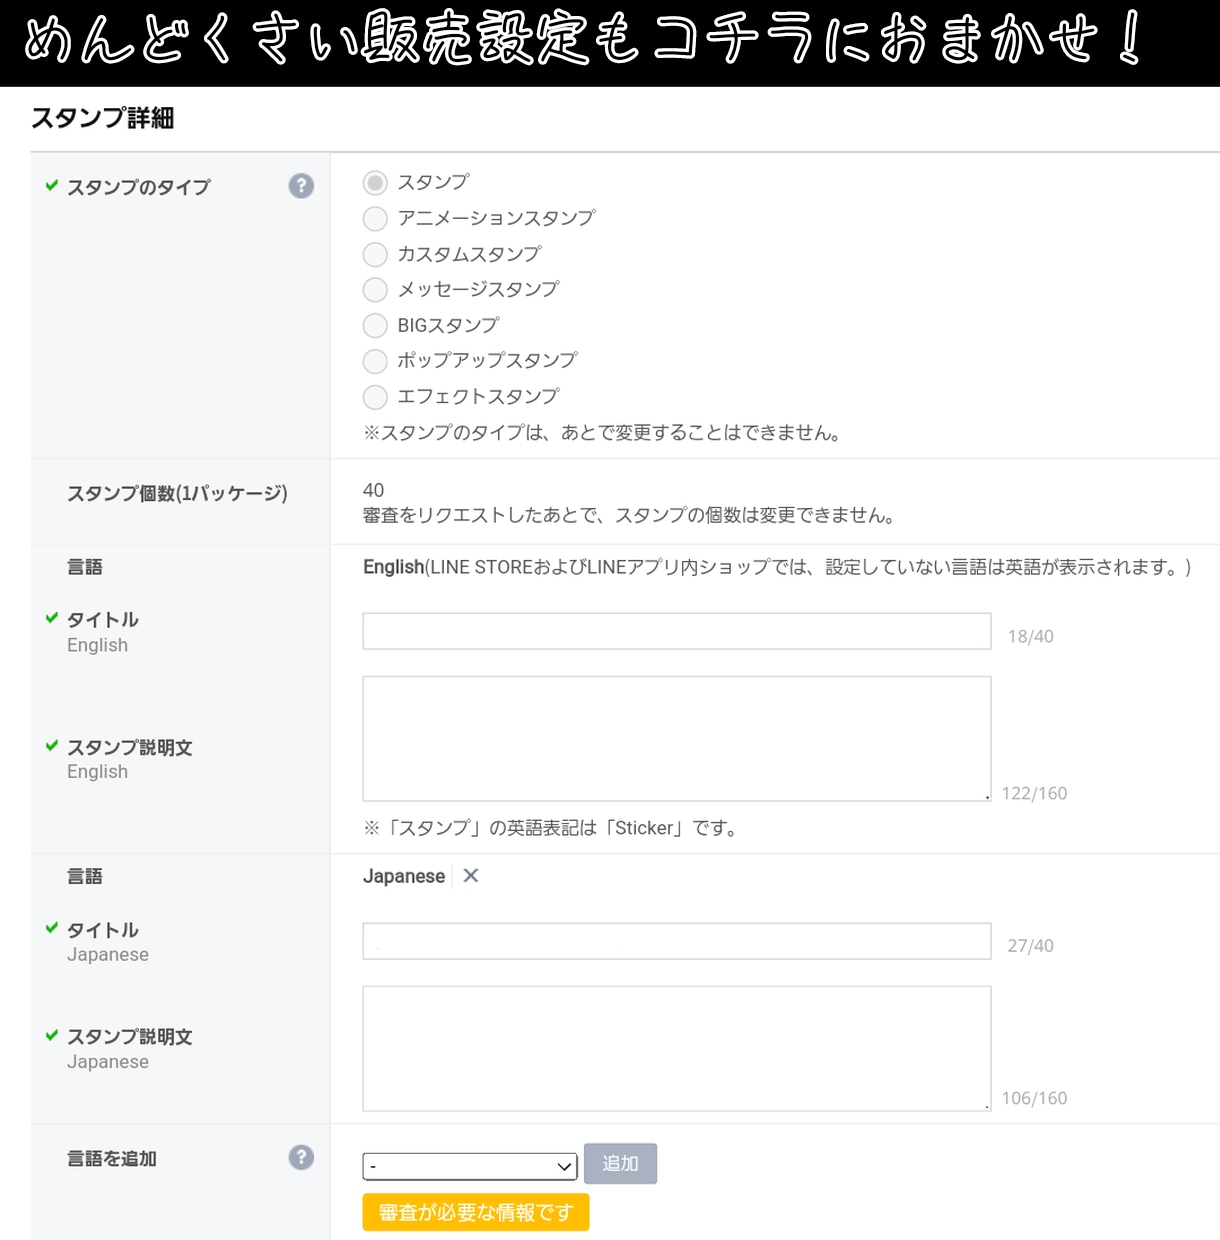The image size is (1220, 1240).
Task: Click the 追加 button
Action: click(x=620, y=1163)
